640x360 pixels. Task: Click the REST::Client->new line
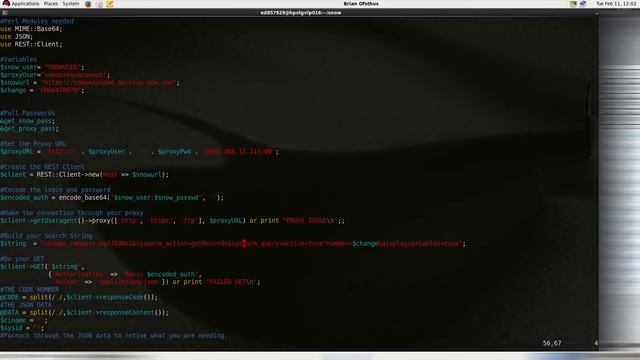tap(84, 174)
